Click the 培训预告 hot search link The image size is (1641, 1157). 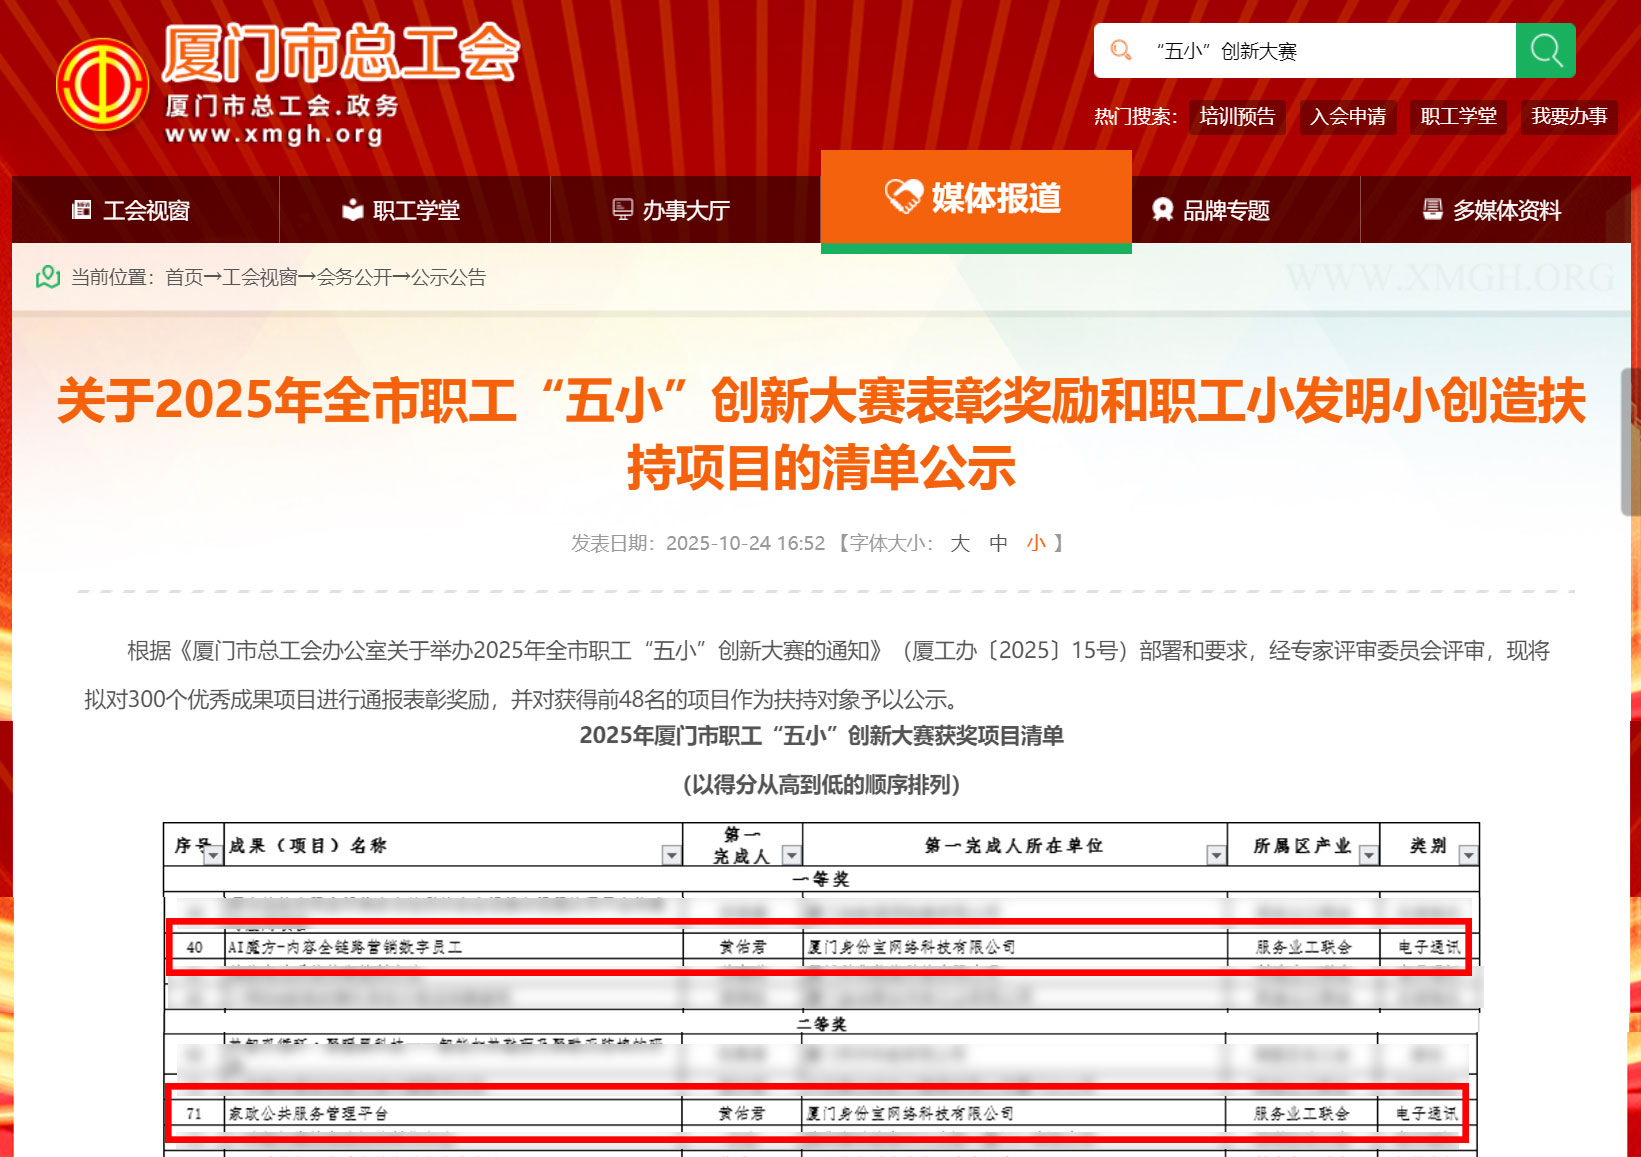click(1237, 117)
